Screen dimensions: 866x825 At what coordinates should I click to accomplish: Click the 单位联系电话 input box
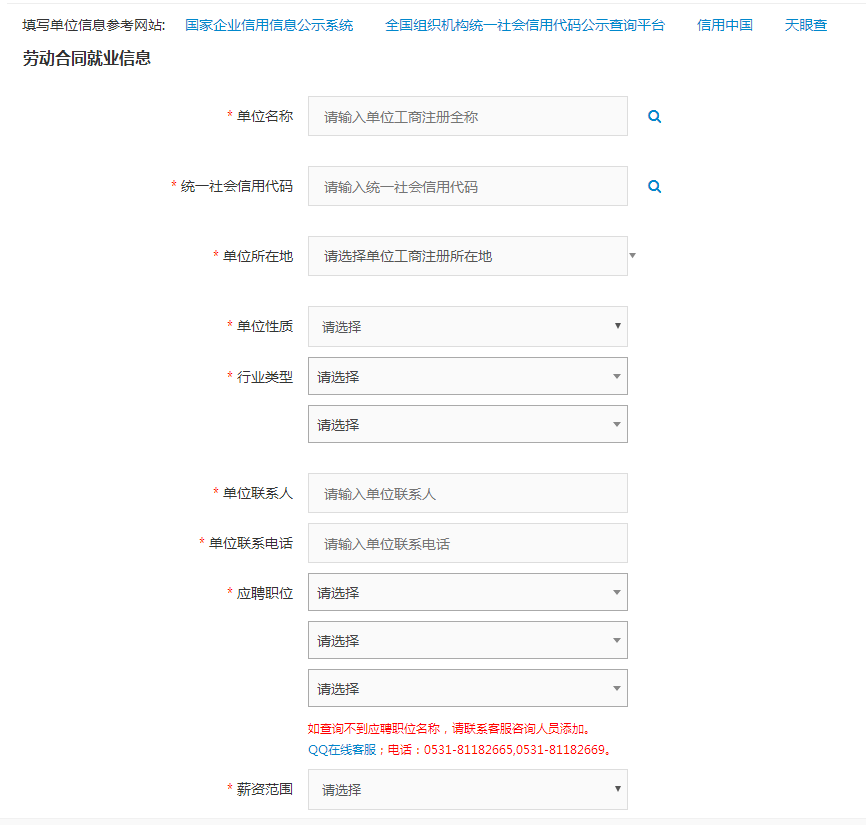click(x=467, y=544)
